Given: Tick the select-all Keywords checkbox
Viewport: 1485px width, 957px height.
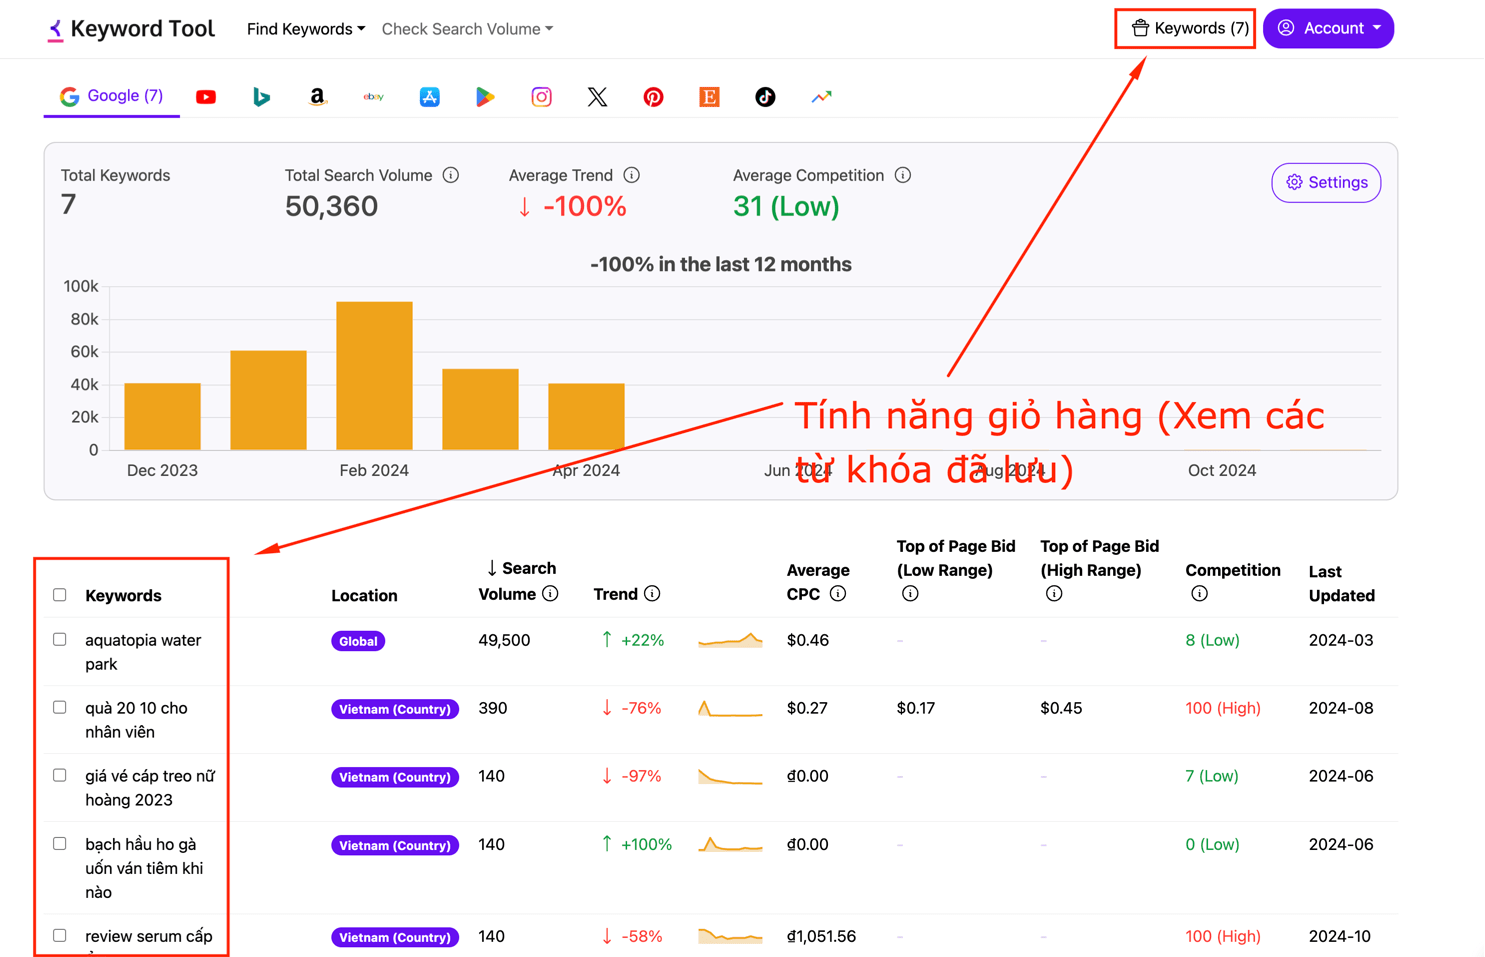Looking at the screenshot, I should pyautogui.click(x=60, y=595).
